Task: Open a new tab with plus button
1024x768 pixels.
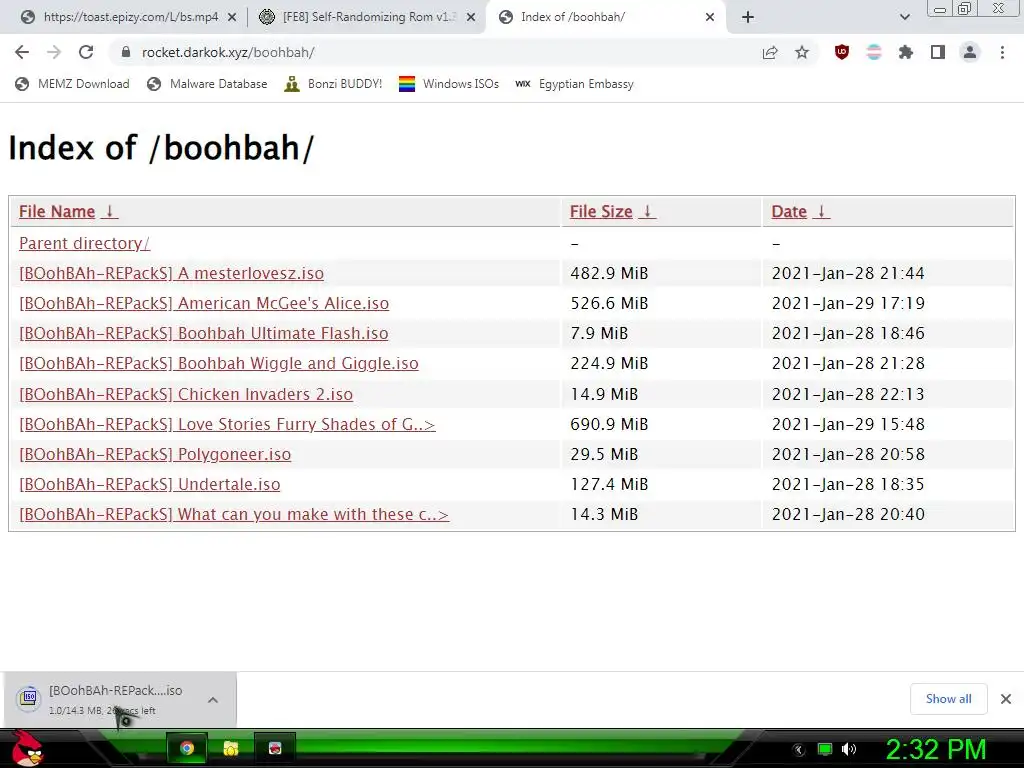Action: 748,17
